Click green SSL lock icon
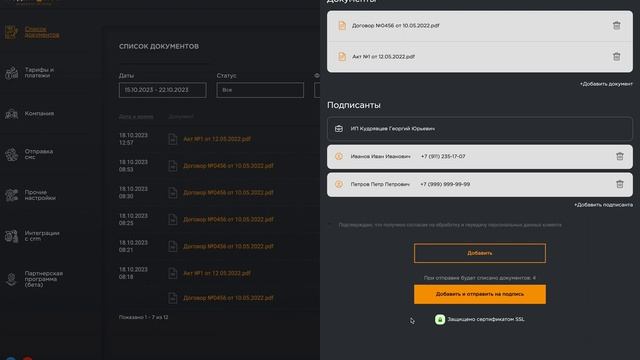 click(440, 319)
